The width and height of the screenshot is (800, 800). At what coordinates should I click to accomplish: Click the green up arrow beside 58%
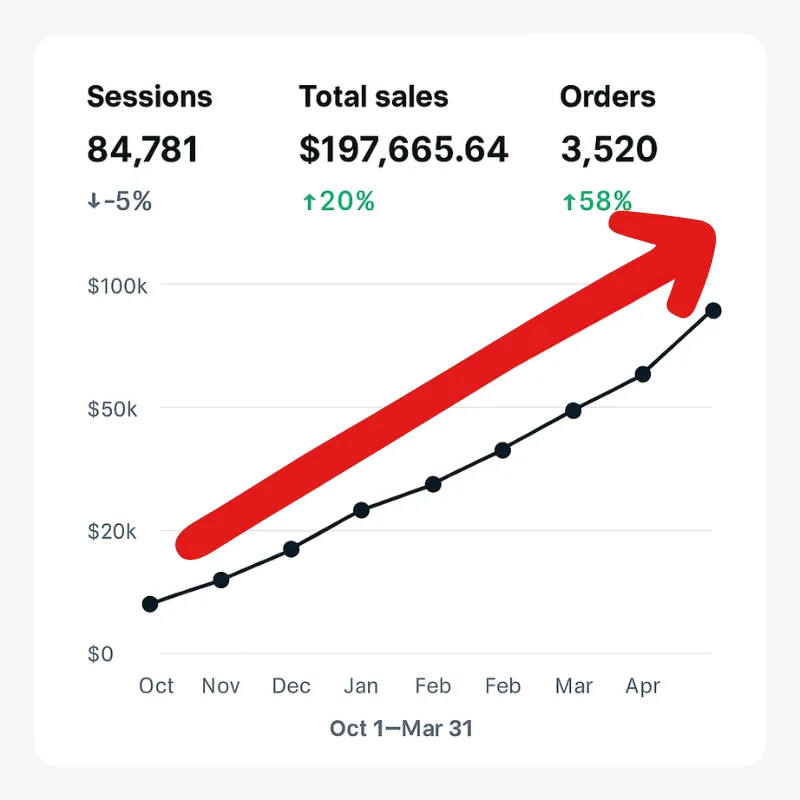(569, 202)
